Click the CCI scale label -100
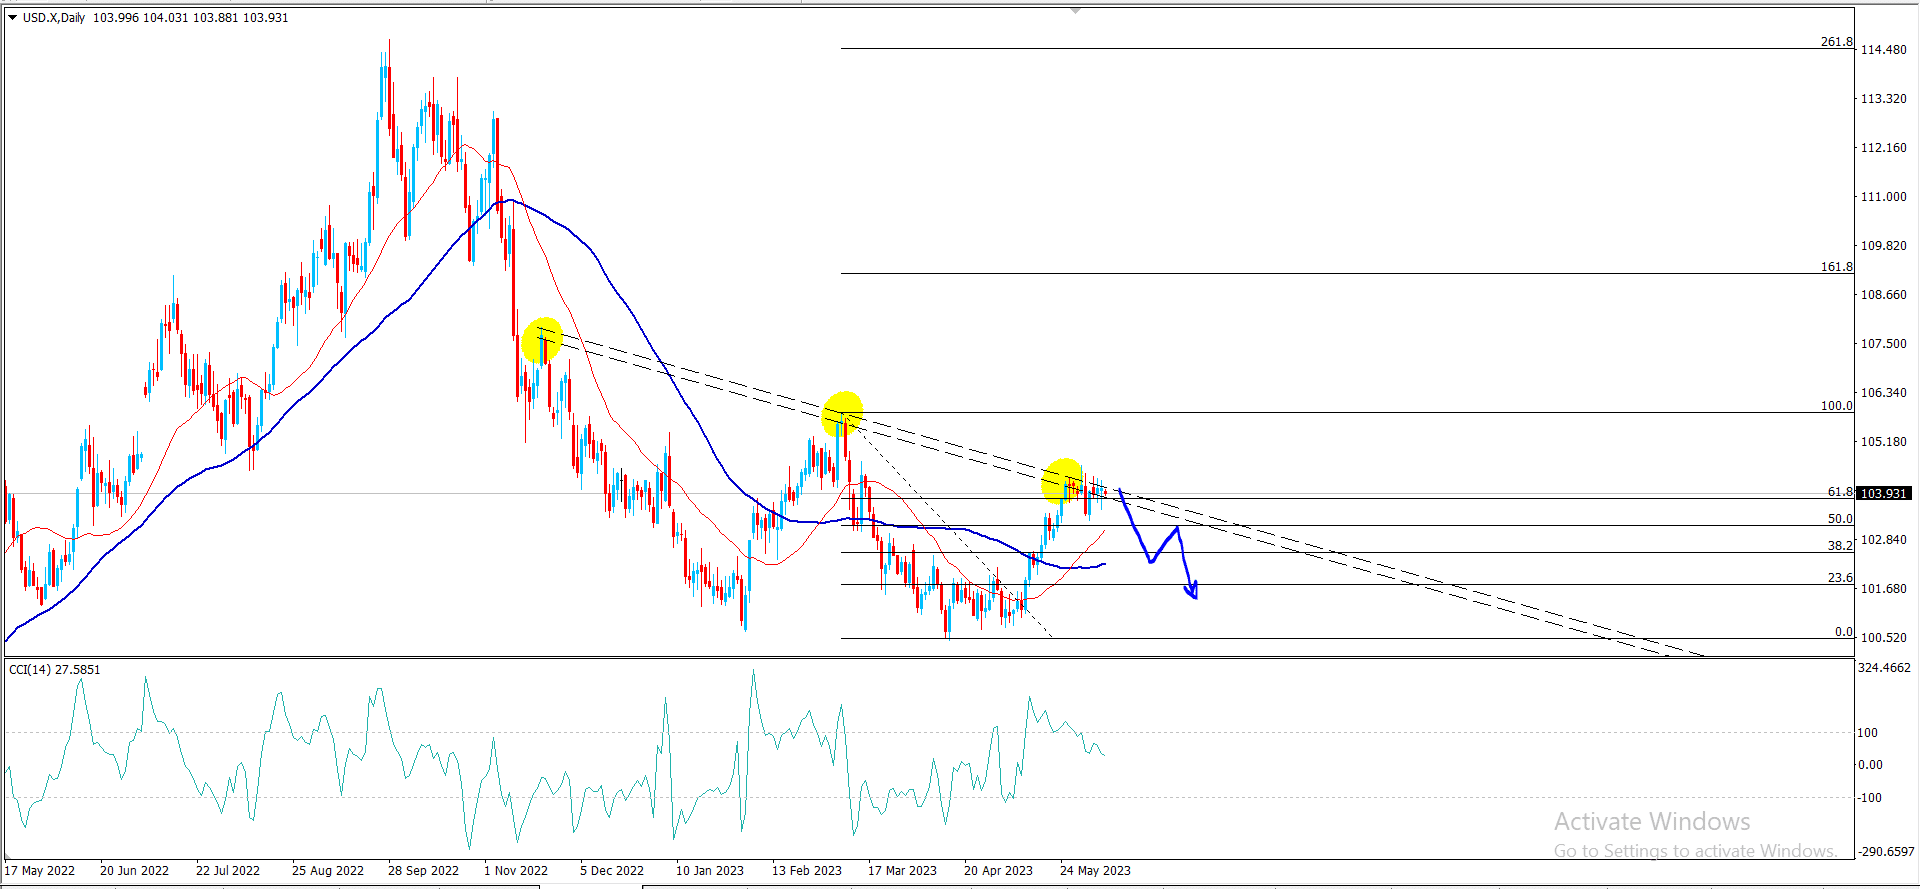1920x889 pixels. (1870, 798)
